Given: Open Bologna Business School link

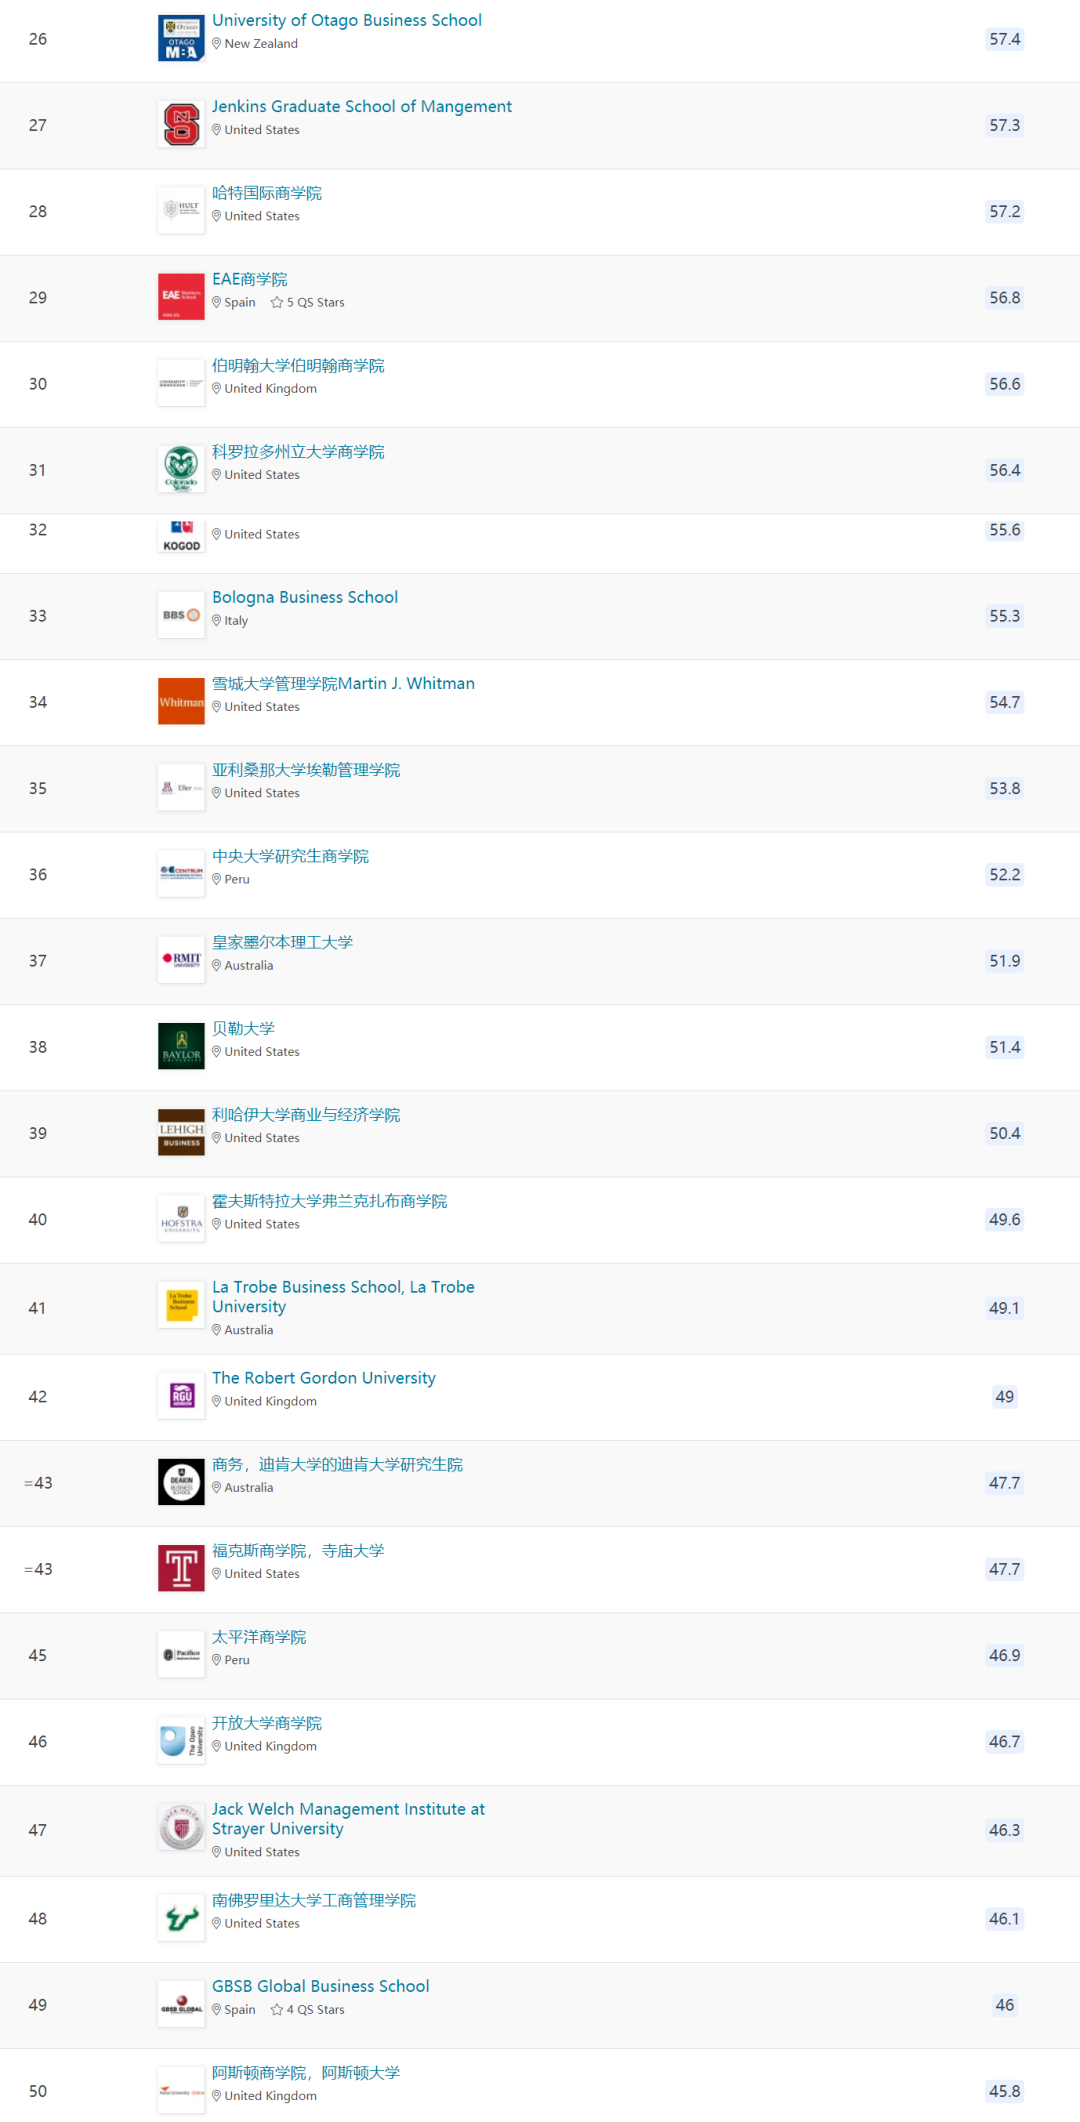Looking at the screenshot, I should coord(305,597).
